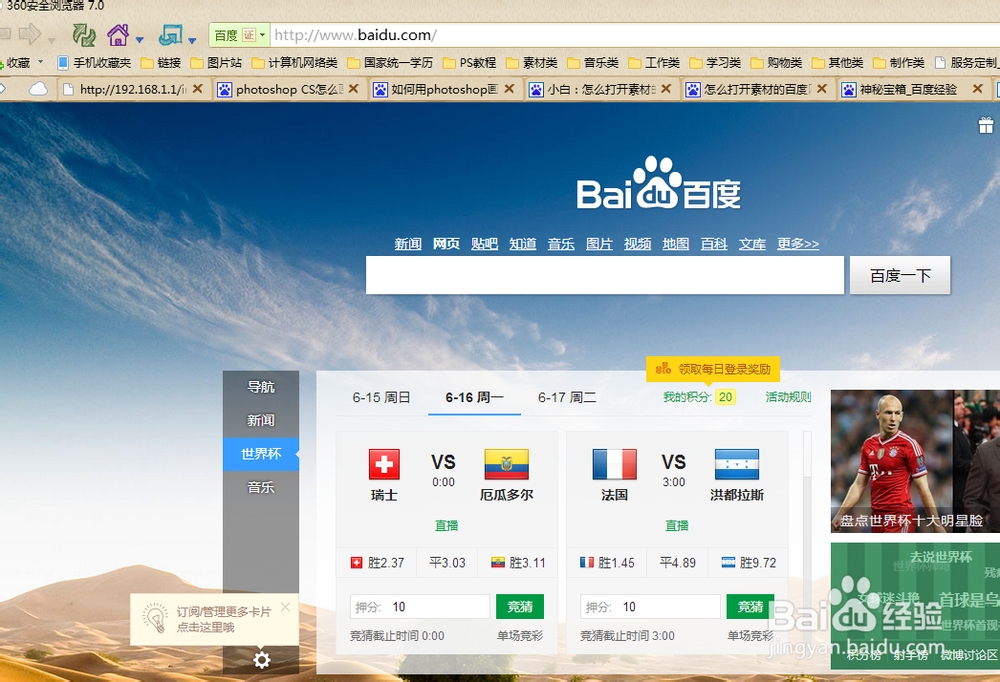Viewport: 1000px width, 682px height.
Task: Open the 工作类 bookmark folder
Action: click(654, 63)
